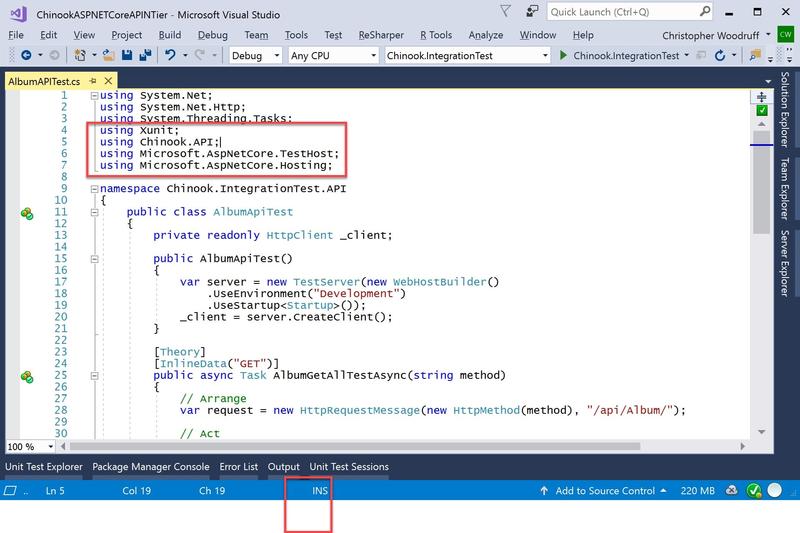Click the vertical scrollbar thumb in the editor
This screenshot has width=800, height=533.
coord(761,182)
